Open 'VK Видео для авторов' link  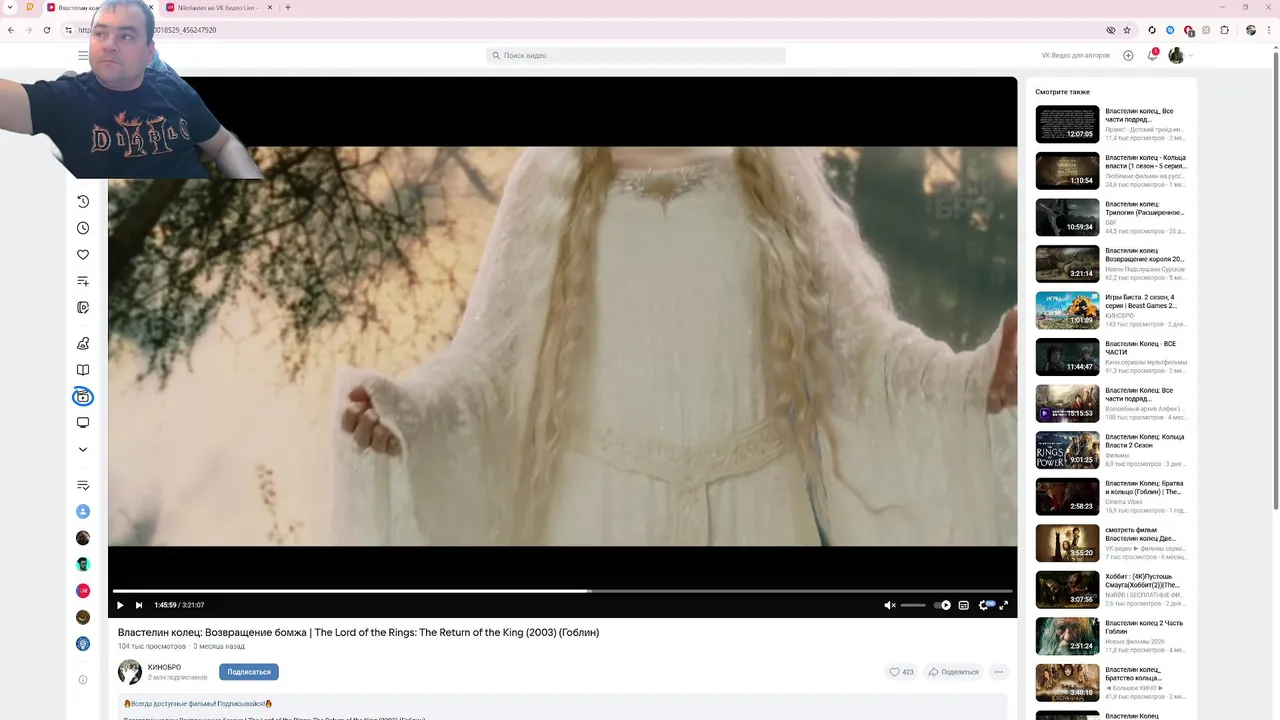pos(1075,55)
